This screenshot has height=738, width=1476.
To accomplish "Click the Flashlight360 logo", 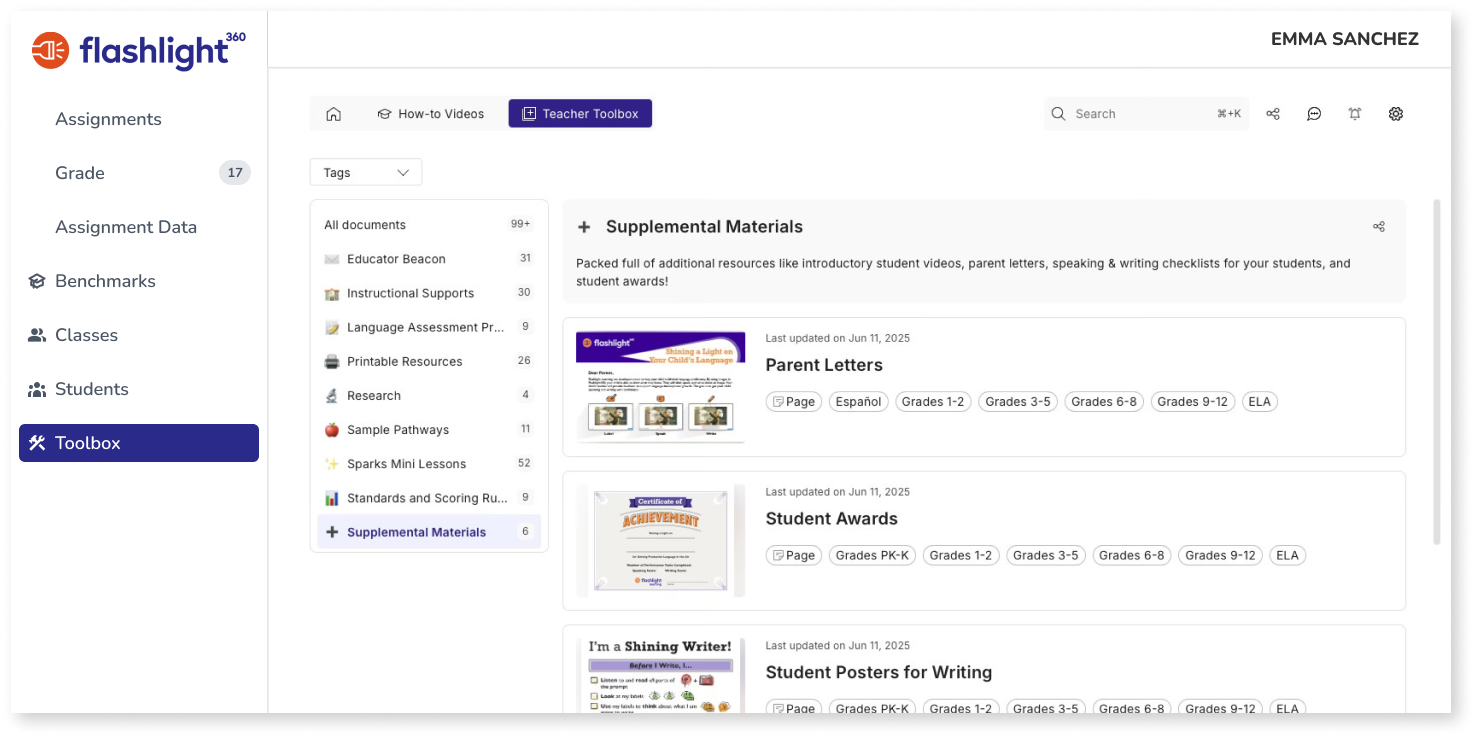I will coord(139,50).
